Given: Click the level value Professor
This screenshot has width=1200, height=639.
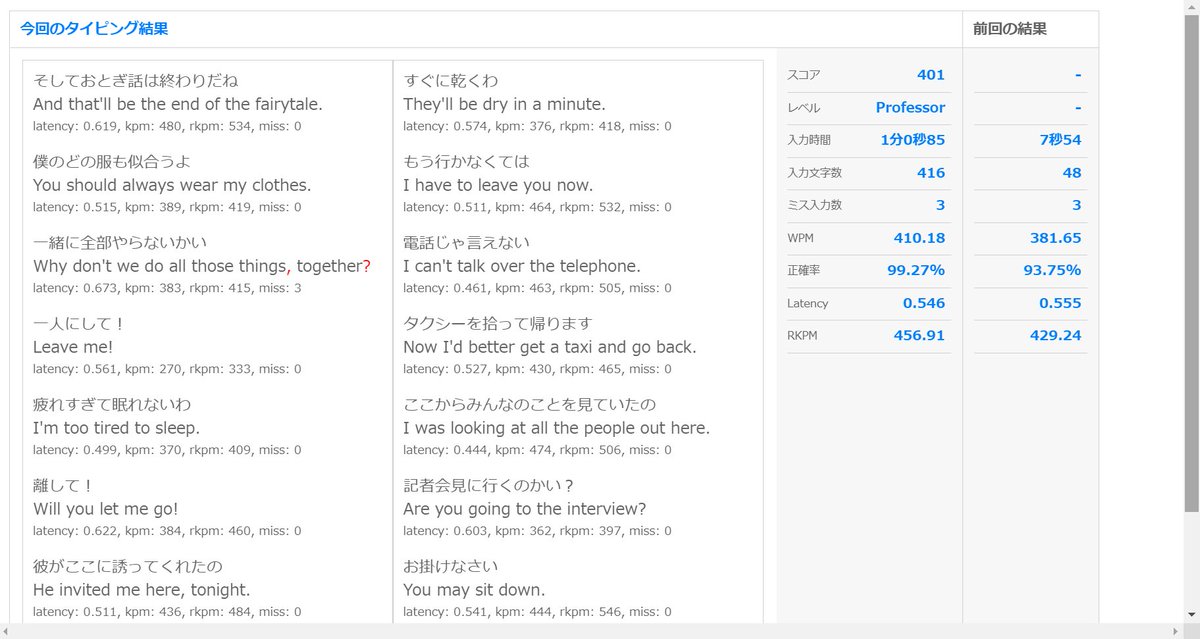Looking at the screenshot, I should coord(910,107).
